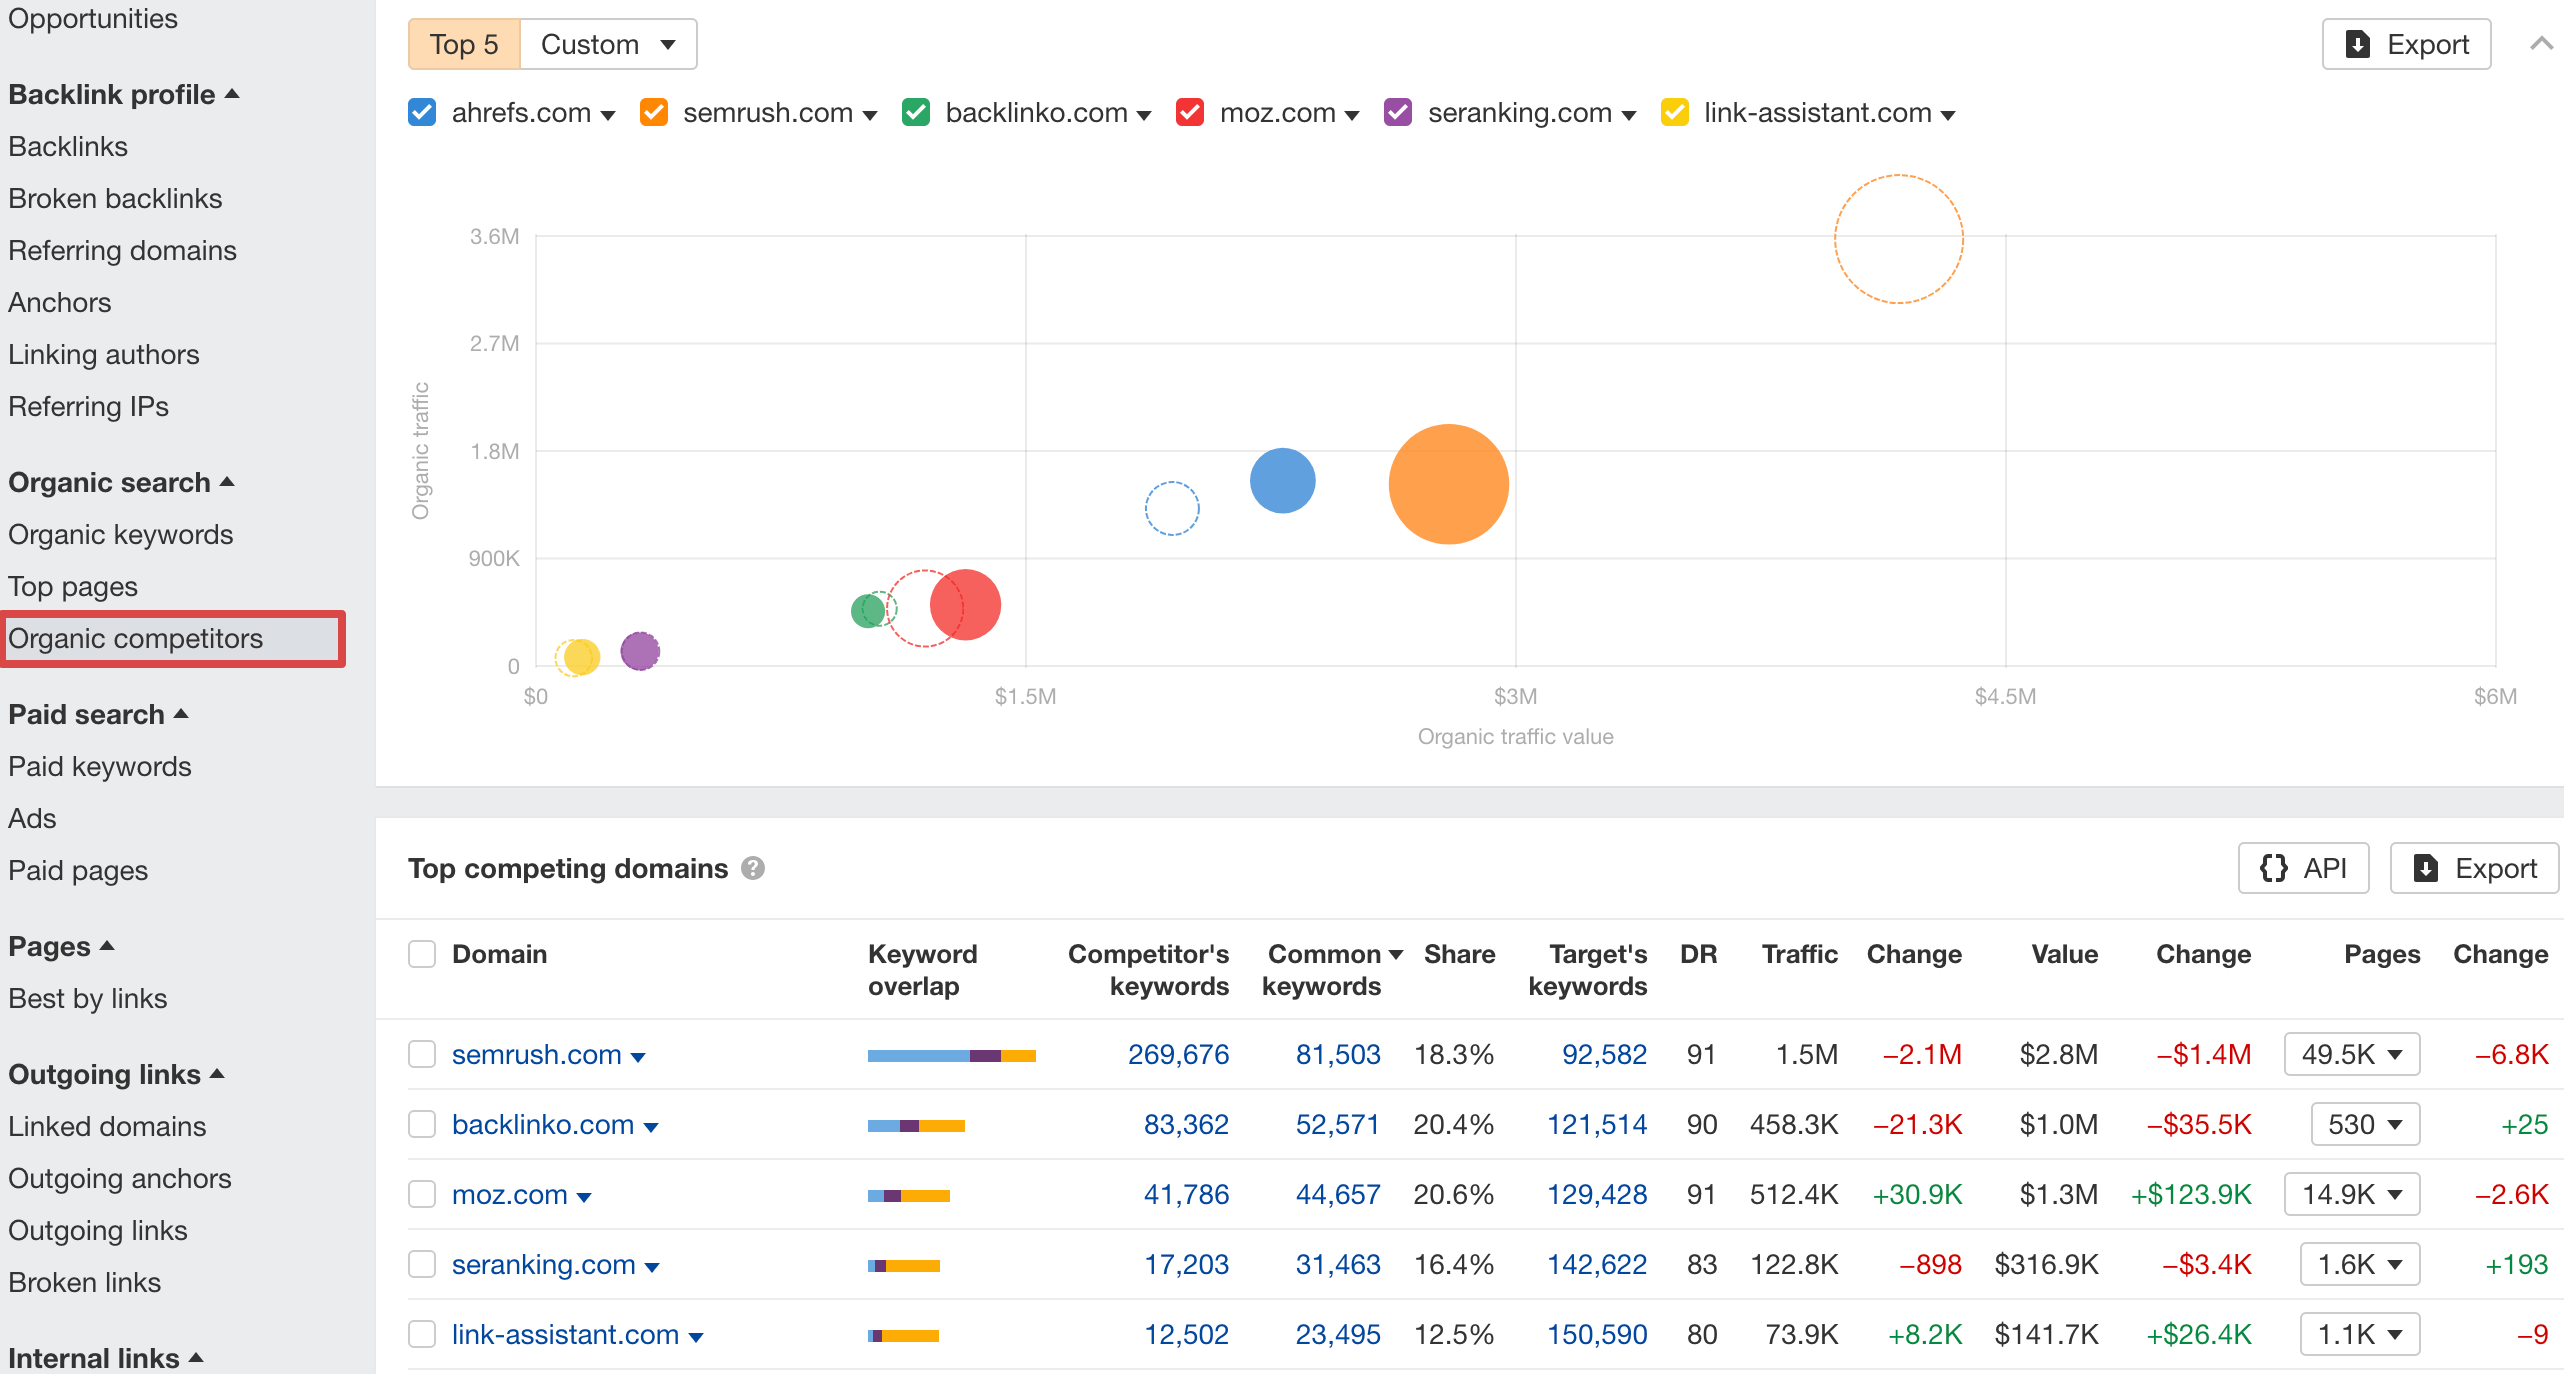
Task: Toggle the moz.com chart checkbox
Action: pyautogui.click(x=1190, y=112)
